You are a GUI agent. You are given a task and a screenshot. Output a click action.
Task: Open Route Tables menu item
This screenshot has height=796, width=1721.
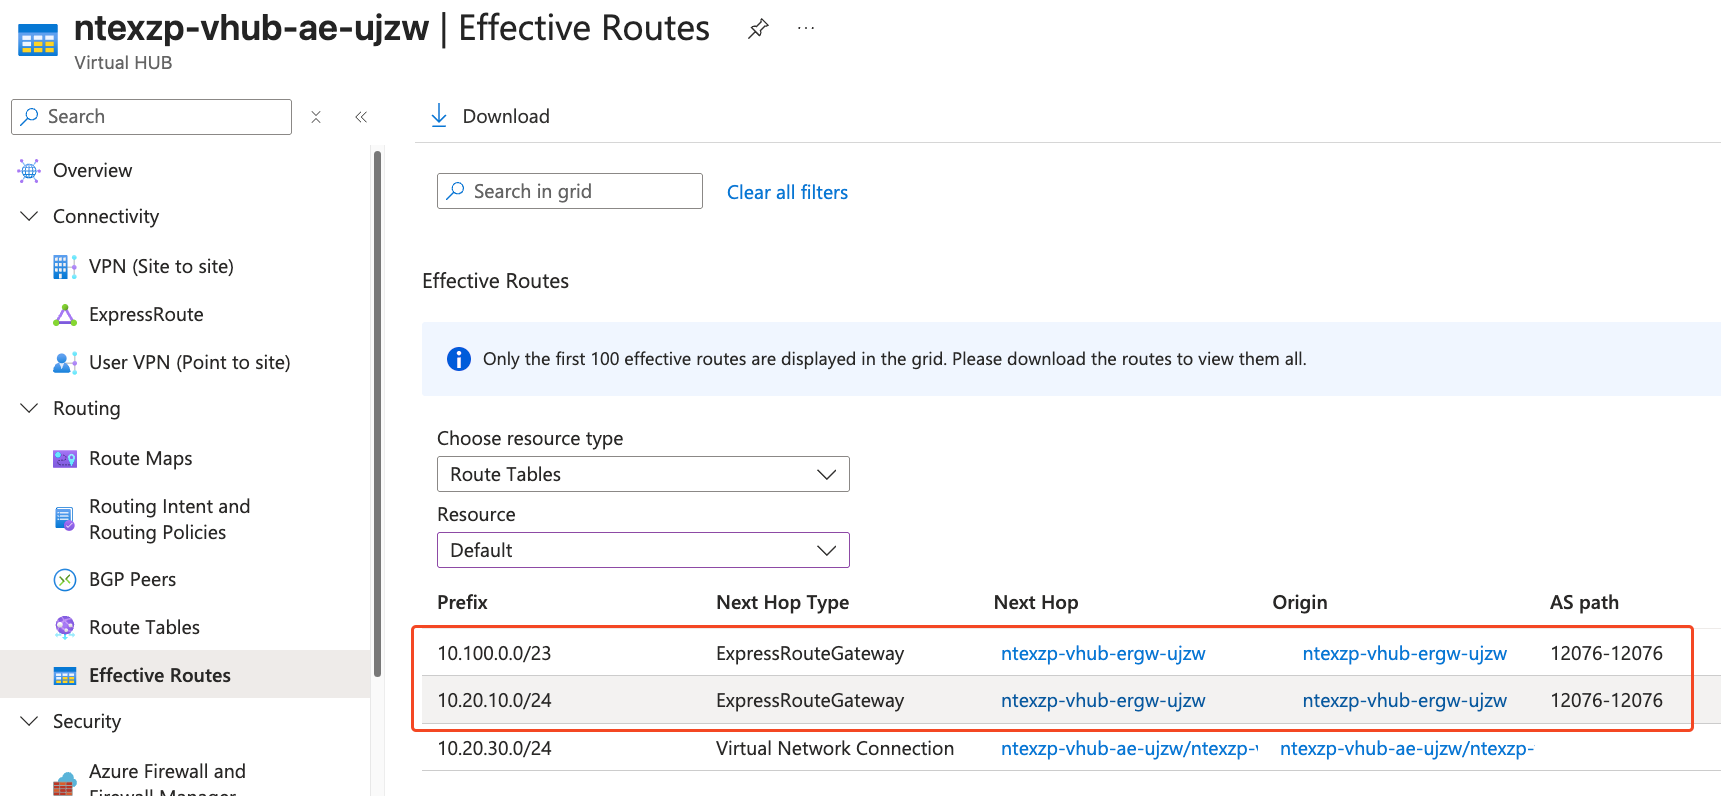(x=145, y=628)
